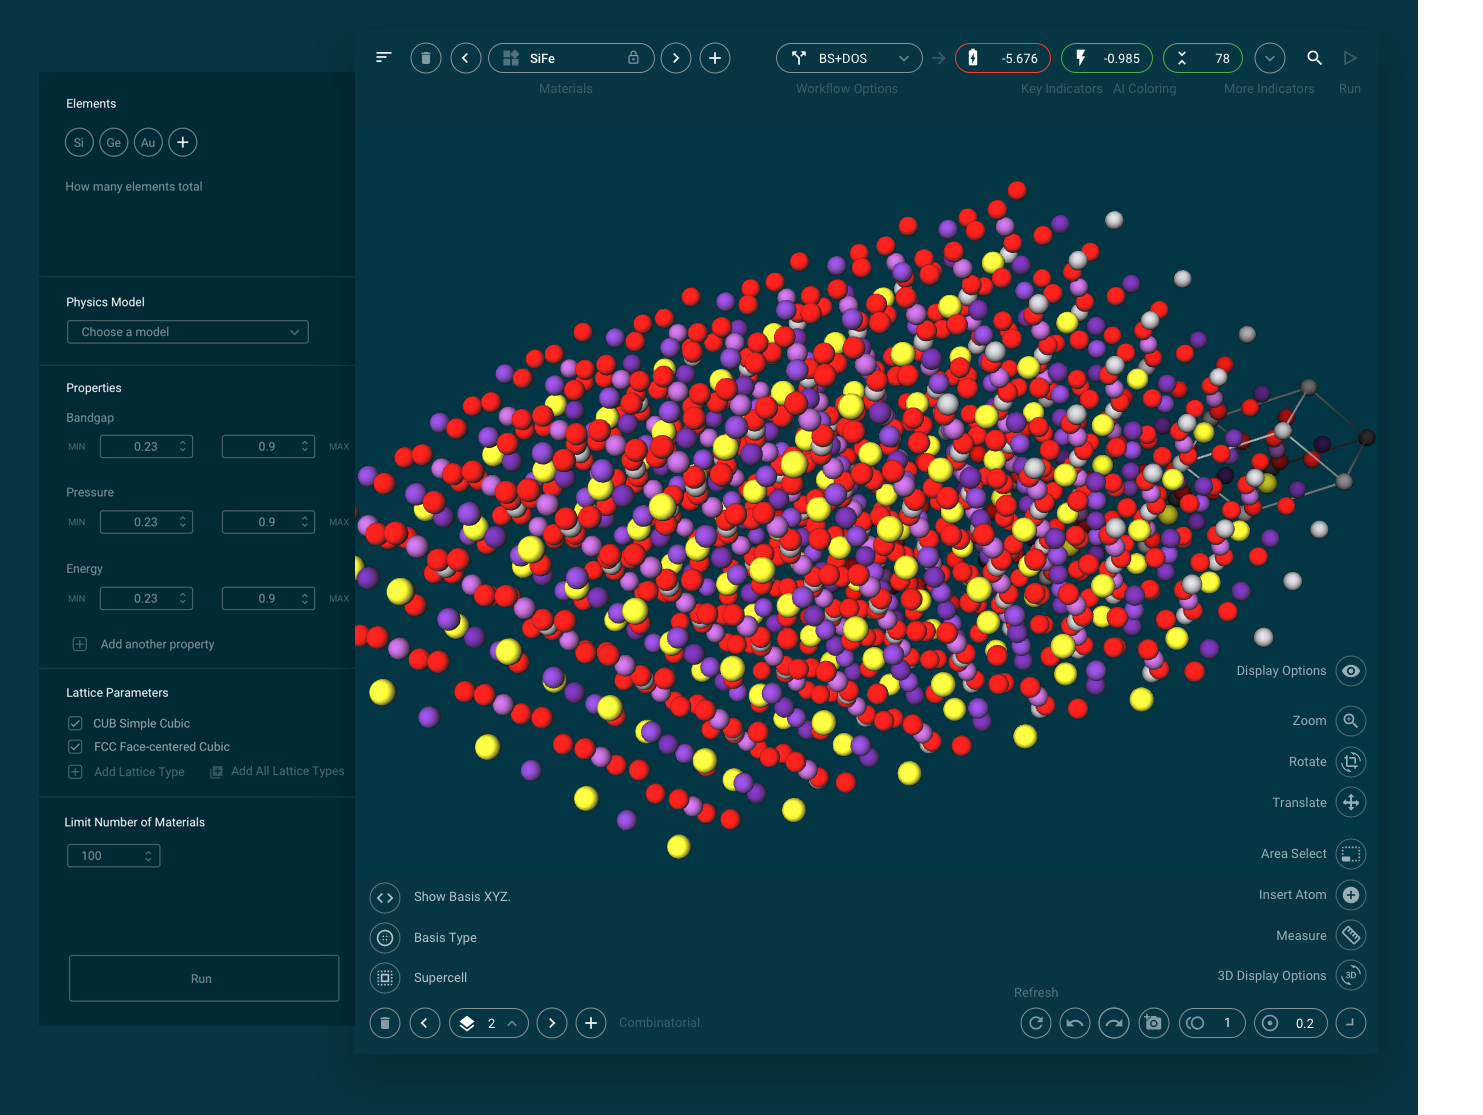Expand More Indicators chevron
This screenshot has height=1115, width=1483.
[1270, 58]
